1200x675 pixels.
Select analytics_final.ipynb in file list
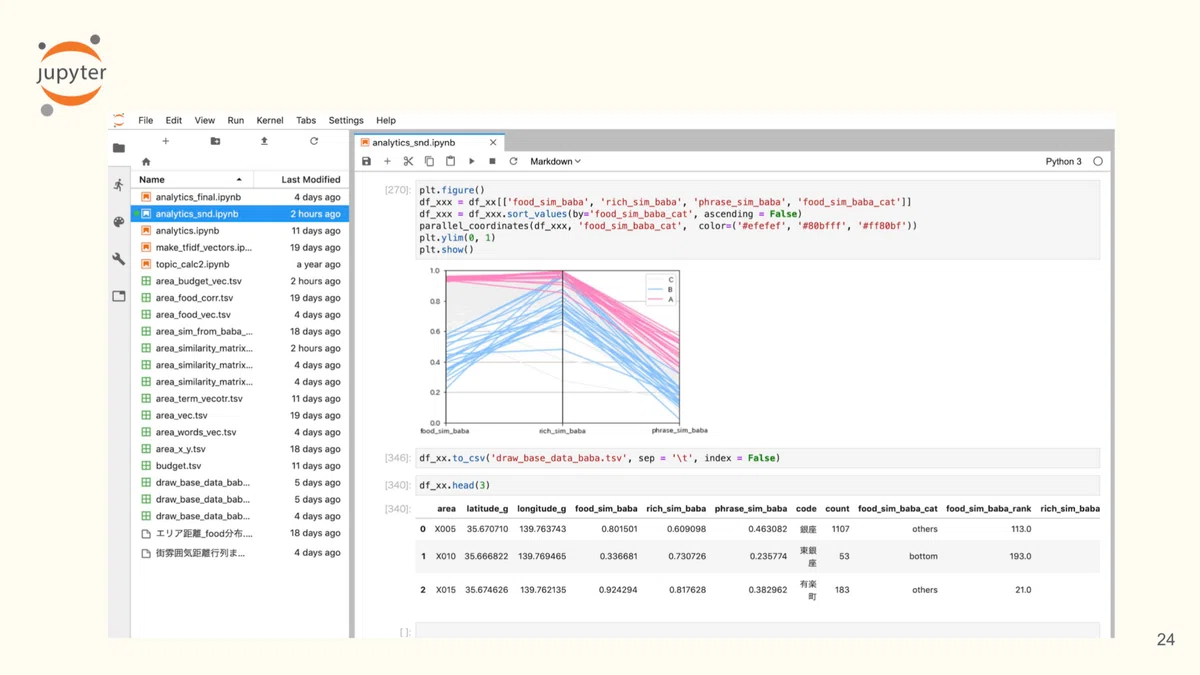240,197
